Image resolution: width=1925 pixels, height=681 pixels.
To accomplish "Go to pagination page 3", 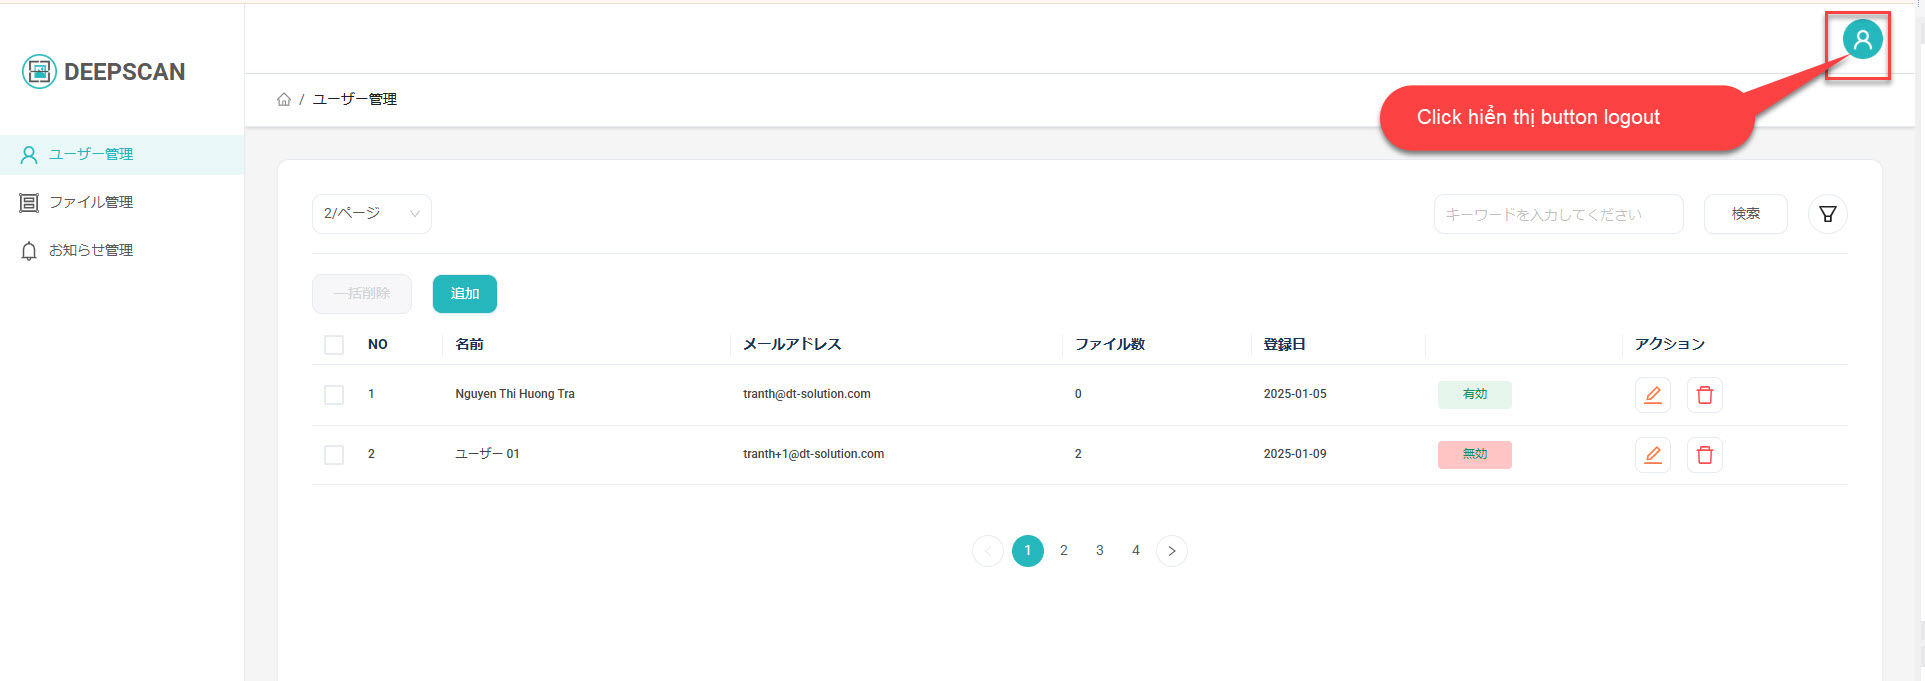I will click(1099, 551).
